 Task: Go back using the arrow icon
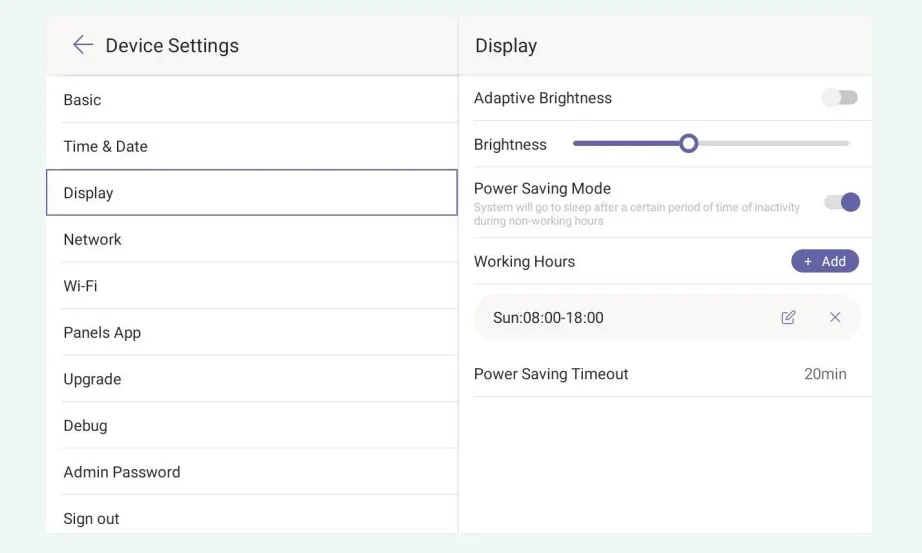[x=82, y=45]
